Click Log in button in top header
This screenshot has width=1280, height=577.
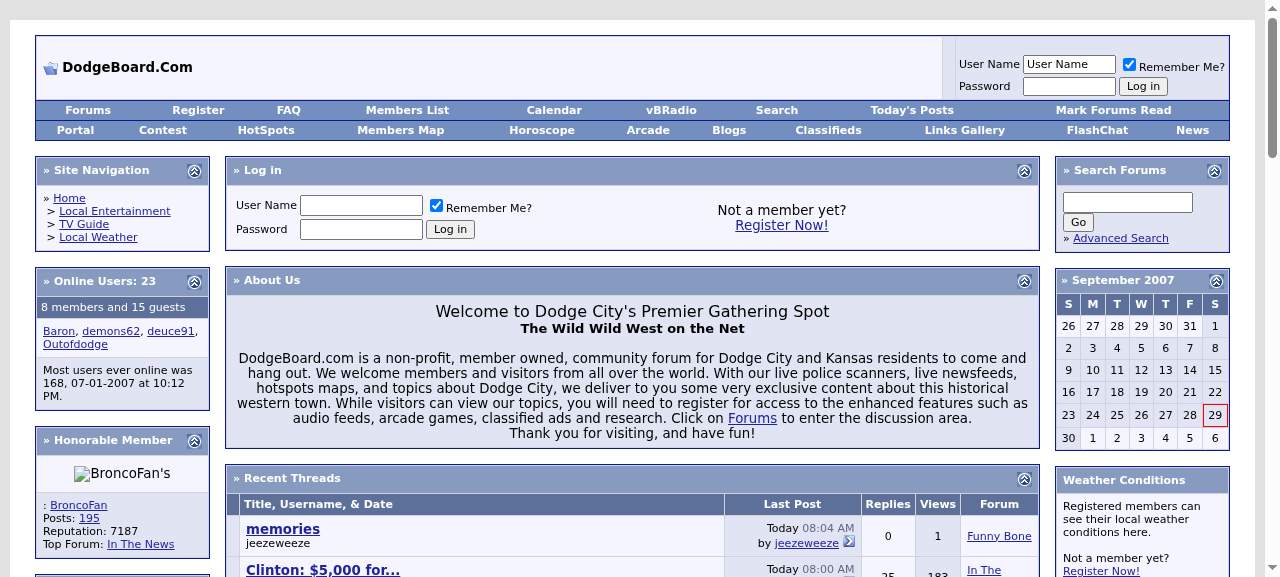click(x=1143, y=86)
